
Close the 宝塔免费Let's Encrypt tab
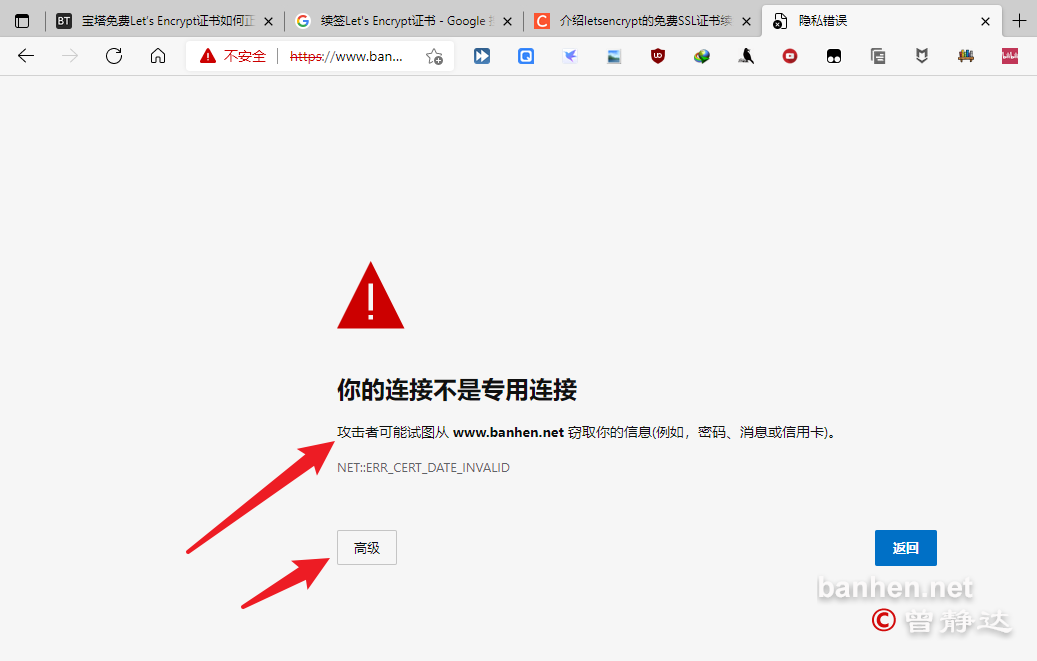point(269,21)
